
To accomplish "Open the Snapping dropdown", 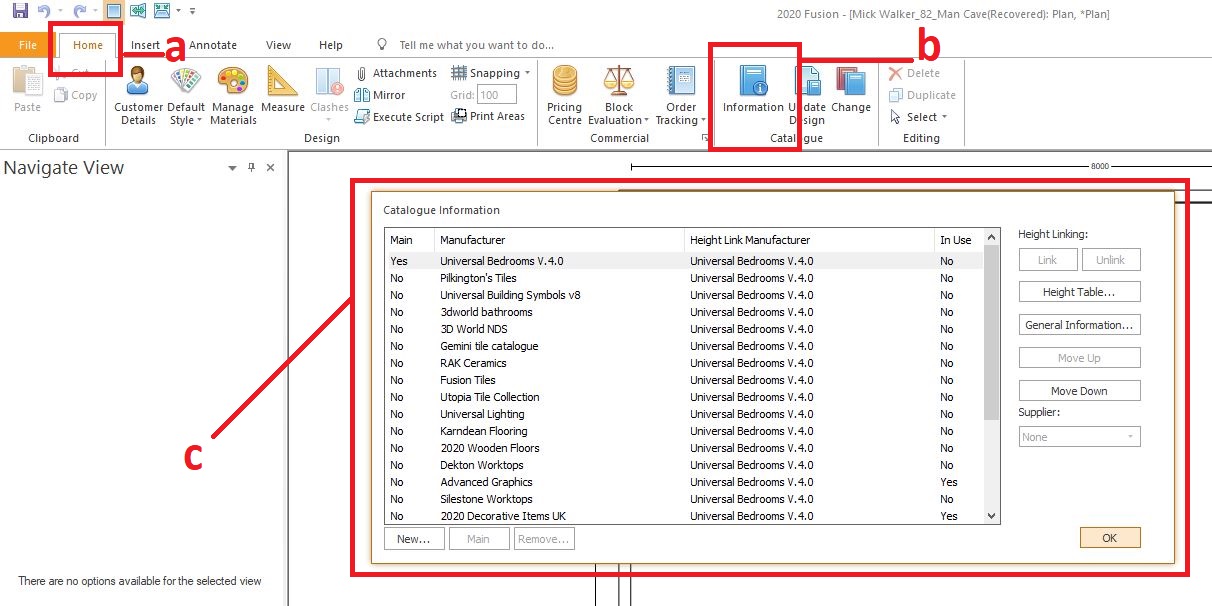I will [x=491, y=73].
